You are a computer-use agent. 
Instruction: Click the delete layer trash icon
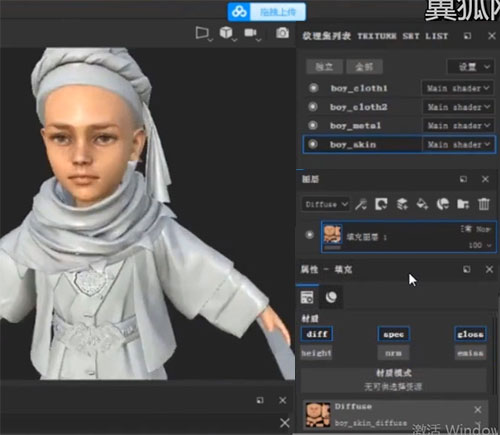(484, 204)
